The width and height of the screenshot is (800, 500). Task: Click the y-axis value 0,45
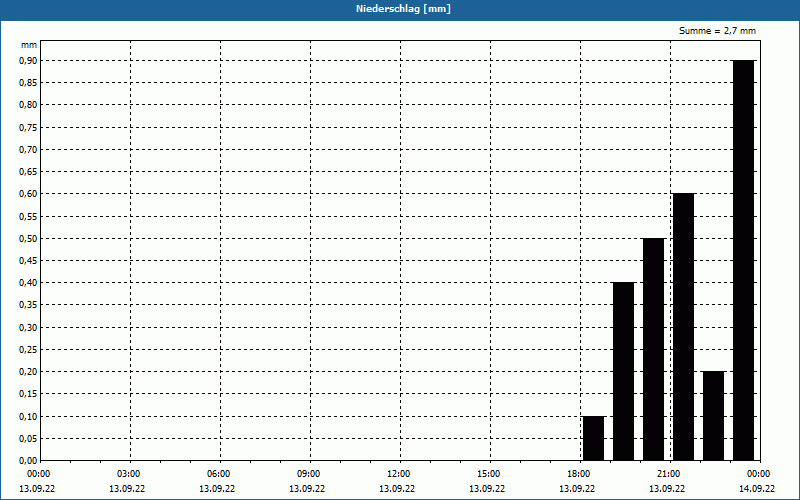pyautogui.click(x=28, y=261)
